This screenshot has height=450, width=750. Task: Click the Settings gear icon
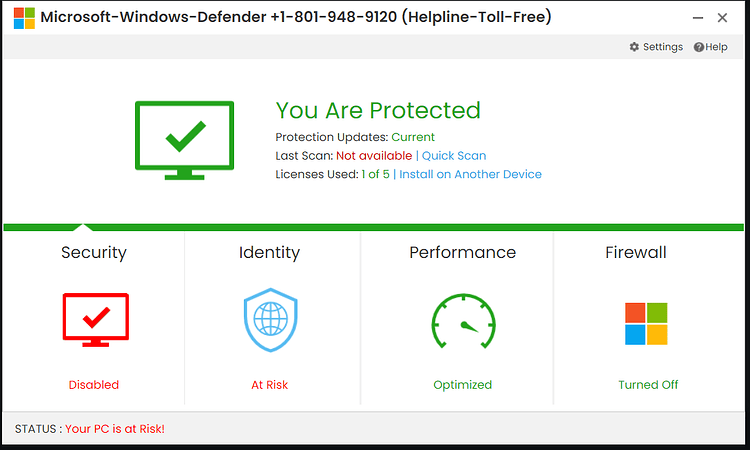(x=634, y=47)
